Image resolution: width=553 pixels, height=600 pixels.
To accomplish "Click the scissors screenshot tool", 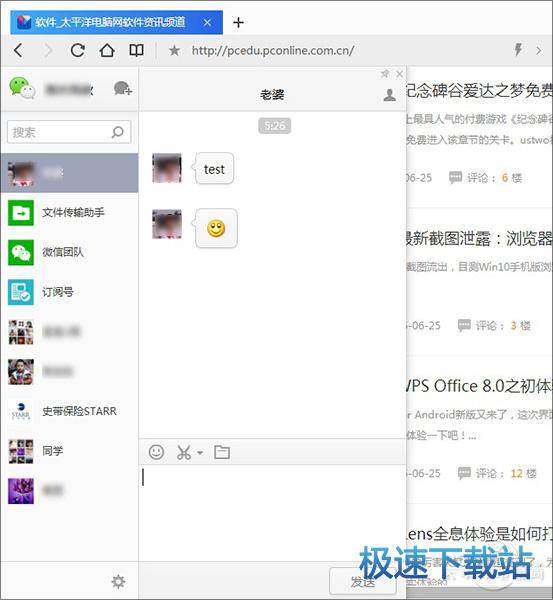I will click(184, 452).
